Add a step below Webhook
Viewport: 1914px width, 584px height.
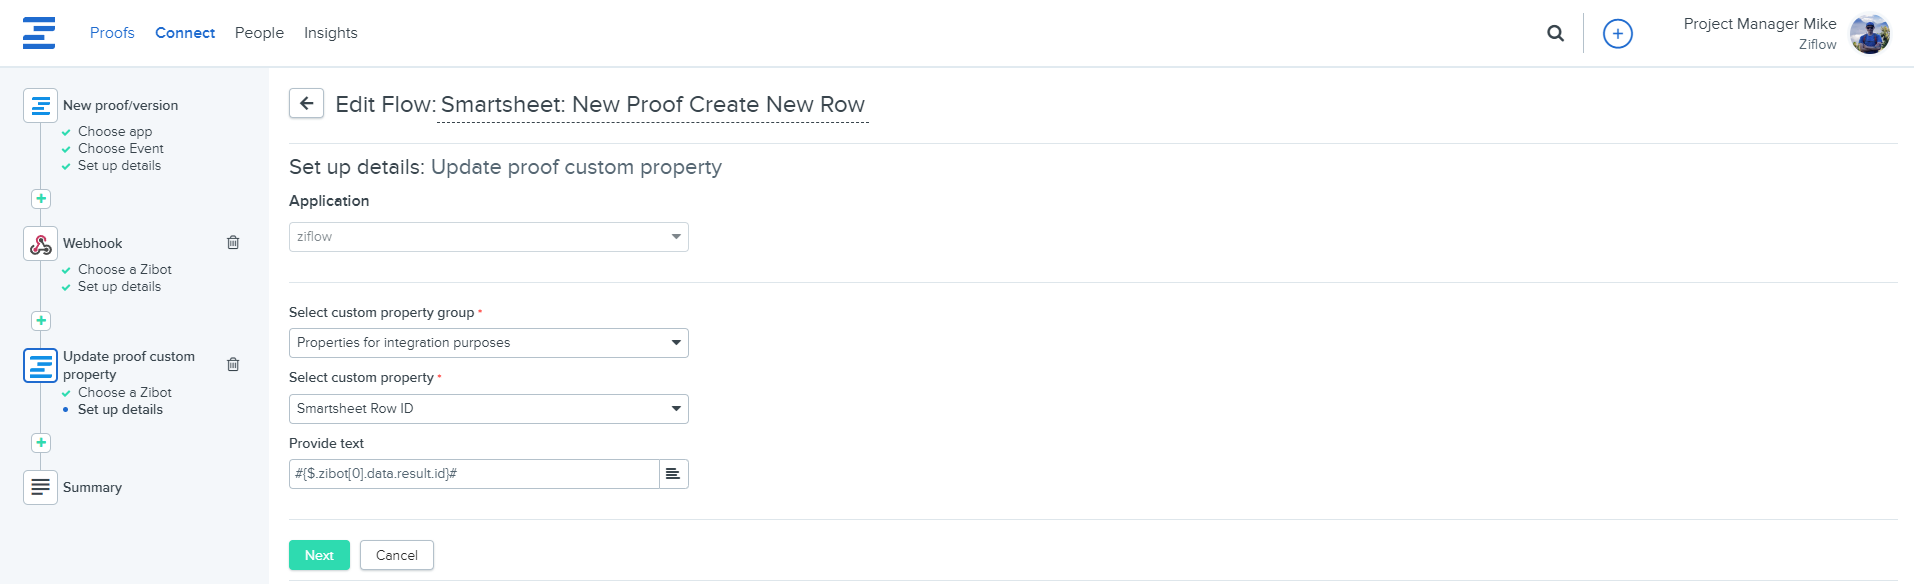[41, 321]
